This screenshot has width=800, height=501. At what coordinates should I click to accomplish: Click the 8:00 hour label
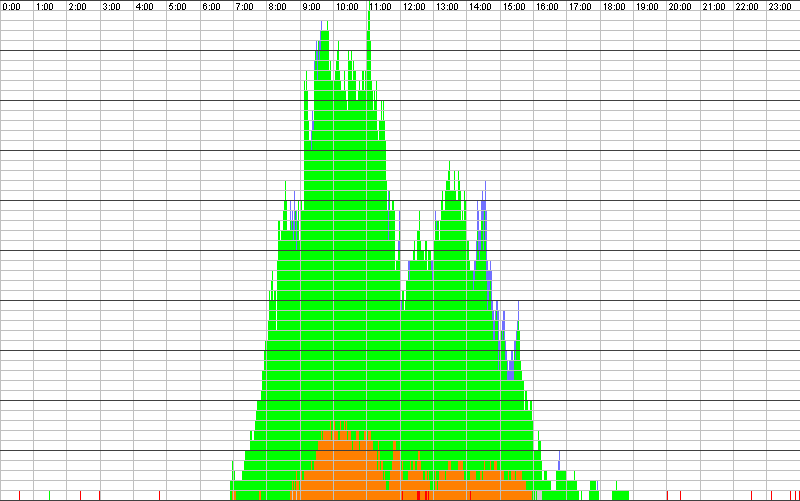(x=278, y=7)
